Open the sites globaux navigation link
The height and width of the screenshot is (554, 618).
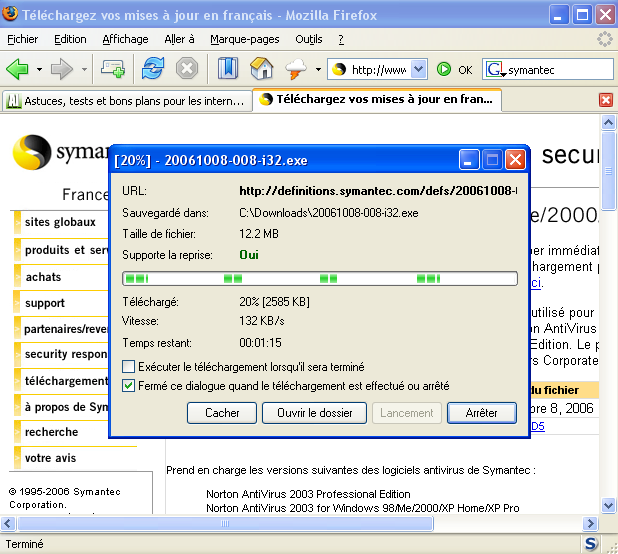60,222
